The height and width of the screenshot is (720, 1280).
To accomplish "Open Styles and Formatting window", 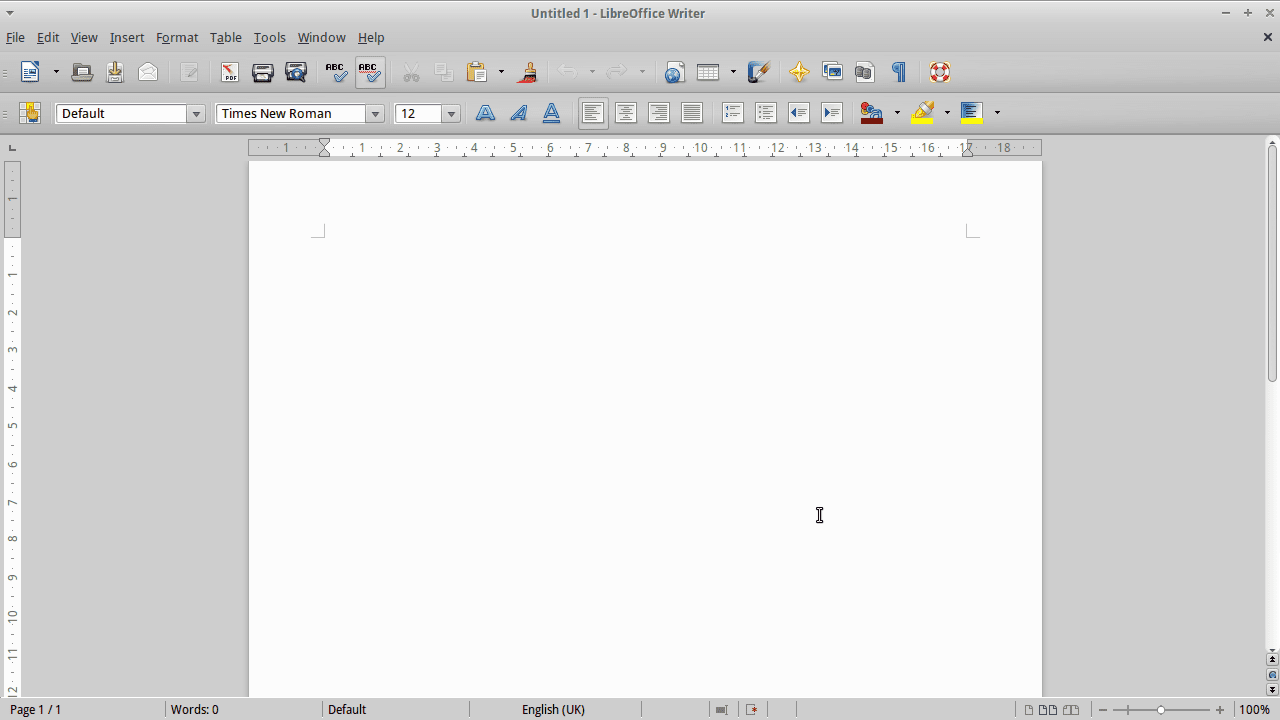I will (30, 113).
